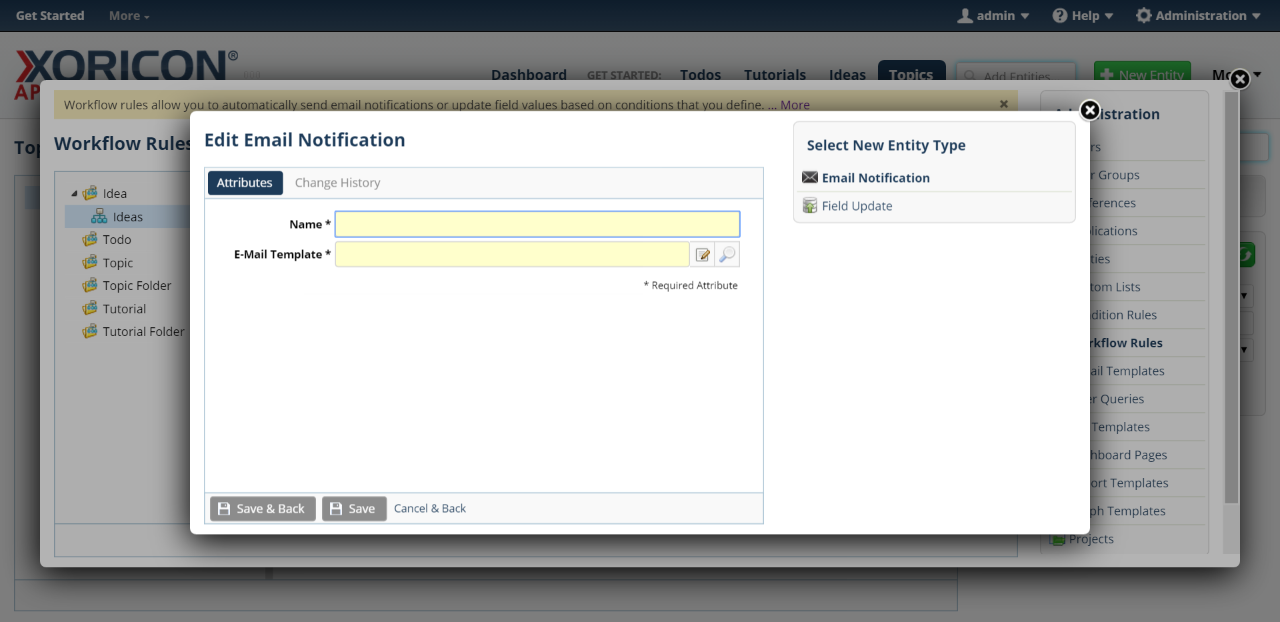Screen dimensions: 1280x622
Task: Click the edit icon beside E-Mail Template field
Action: coord(703,255)
